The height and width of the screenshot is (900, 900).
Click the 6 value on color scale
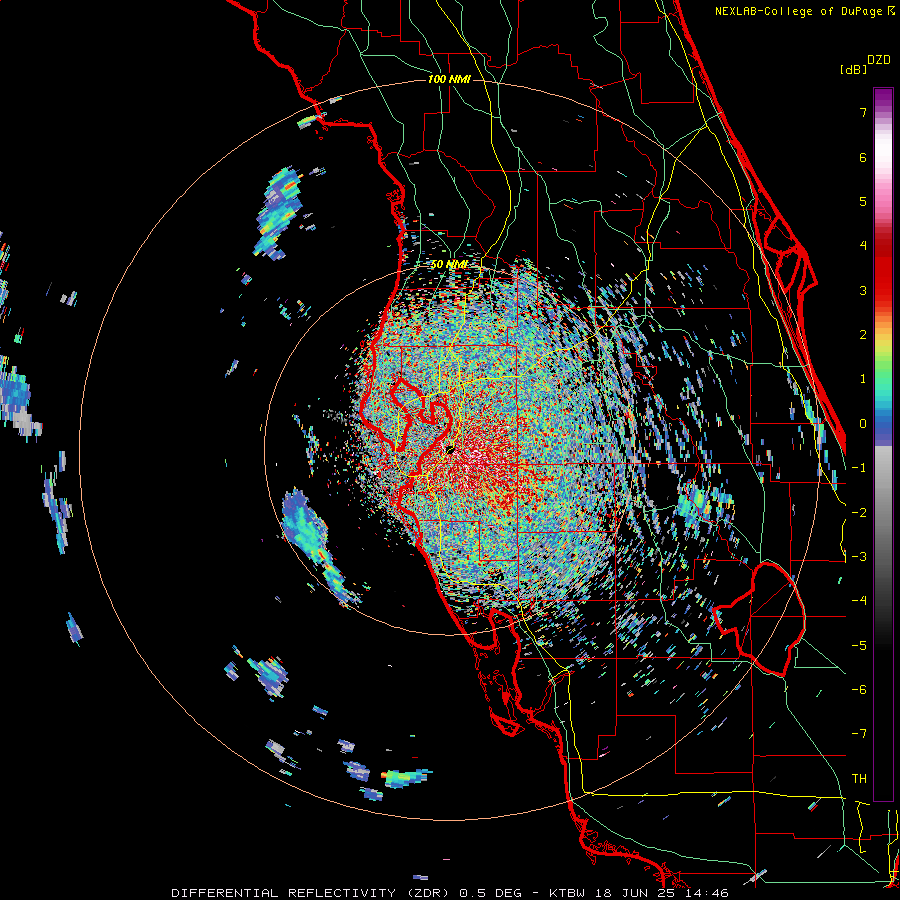(x=863, y=157)
